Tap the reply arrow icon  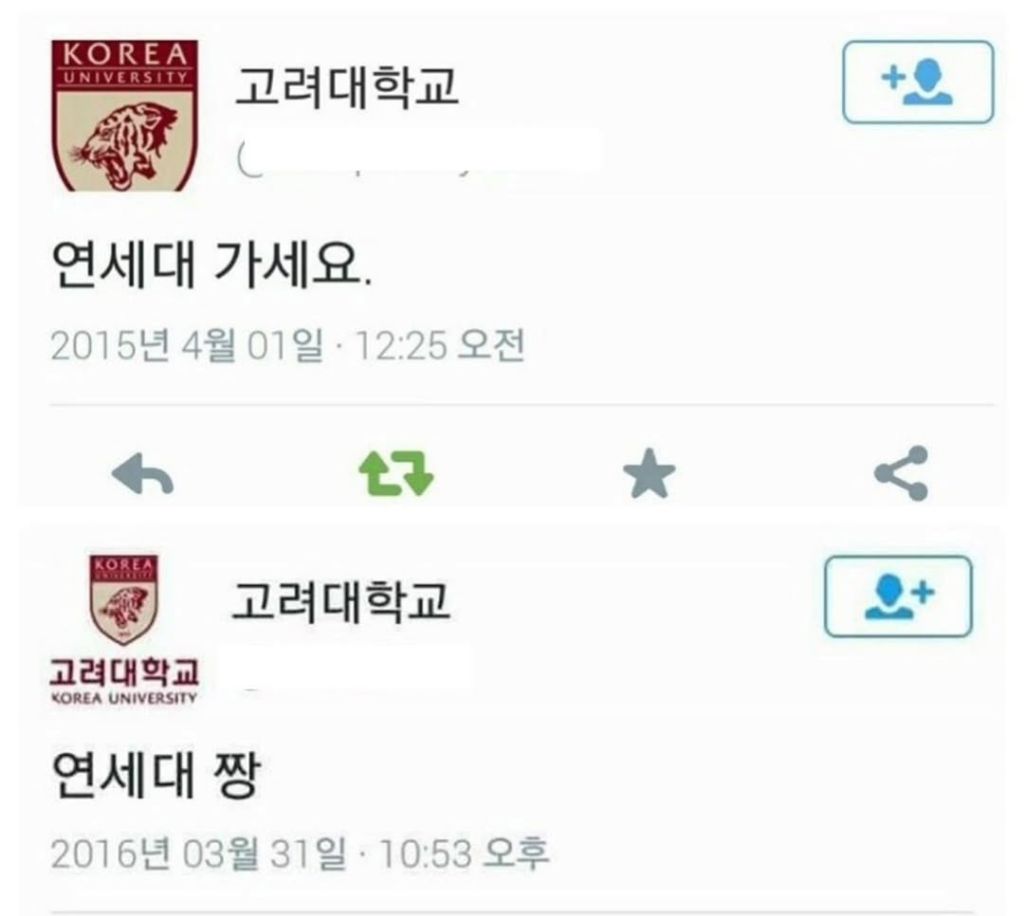[143, 474]
